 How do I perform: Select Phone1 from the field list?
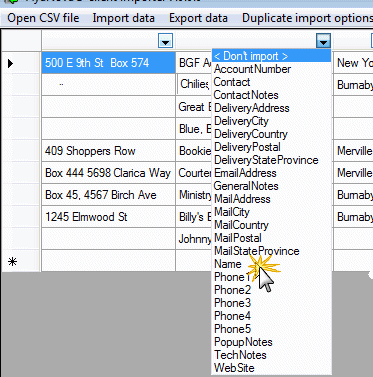coord(271,277)
